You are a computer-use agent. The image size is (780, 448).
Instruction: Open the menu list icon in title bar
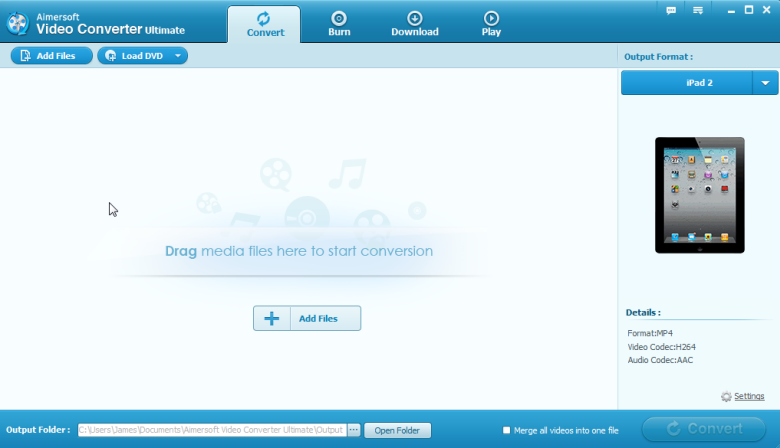tap(698, 10)
